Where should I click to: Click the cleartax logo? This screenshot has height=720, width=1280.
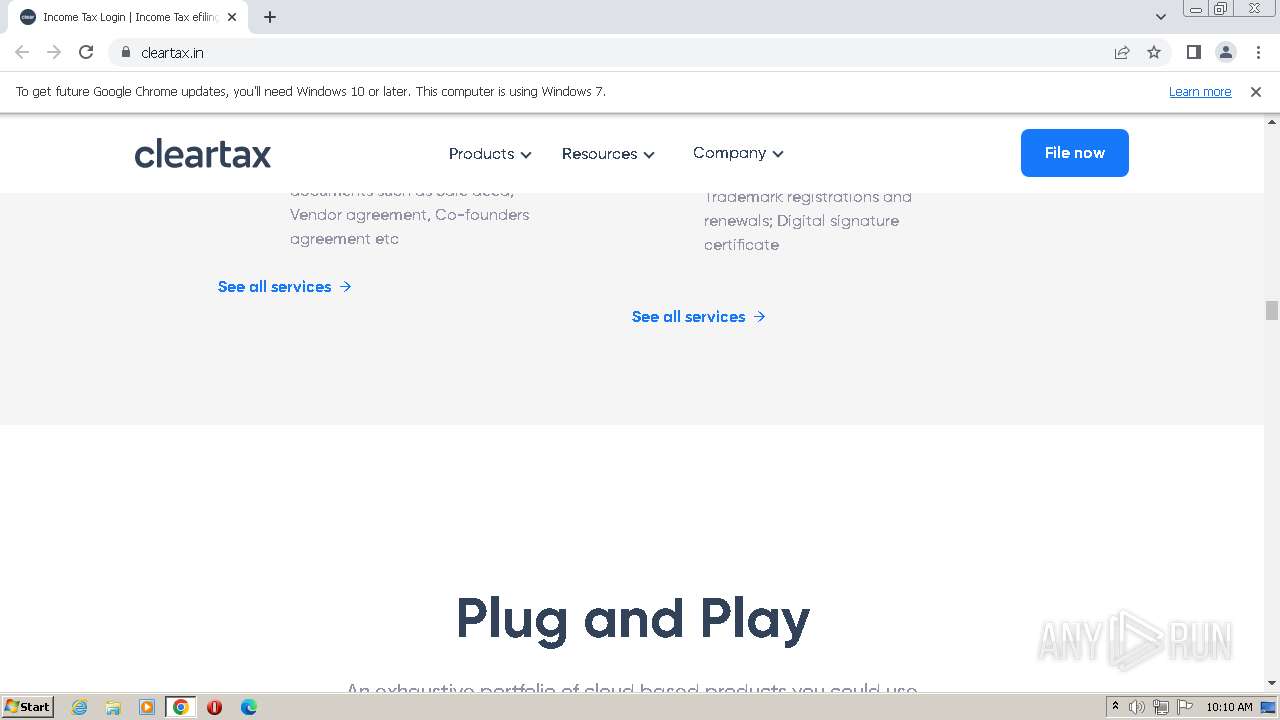click(x=203, y=154)
